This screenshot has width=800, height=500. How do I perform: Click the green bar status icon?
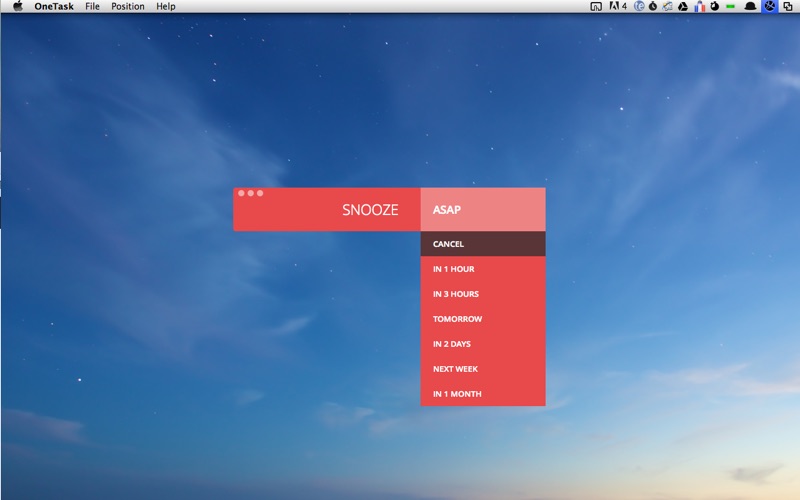click(x=731, y=6)
